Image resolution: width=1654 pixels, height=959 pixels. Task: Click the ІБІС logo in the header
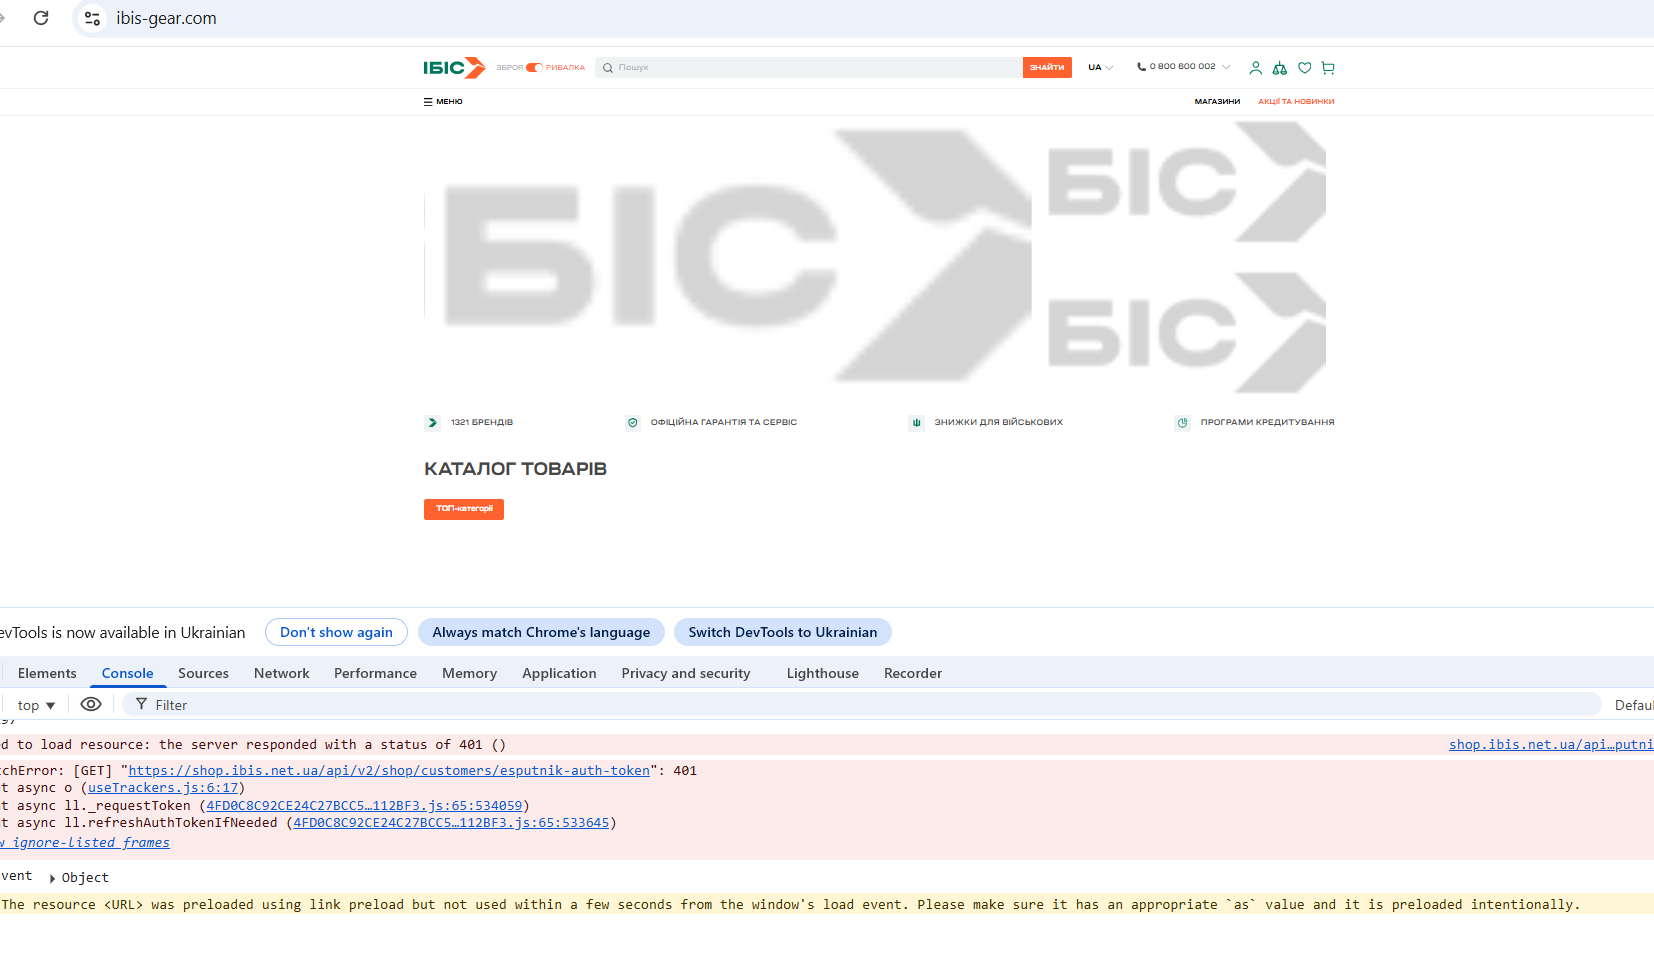tap(454, 68)
